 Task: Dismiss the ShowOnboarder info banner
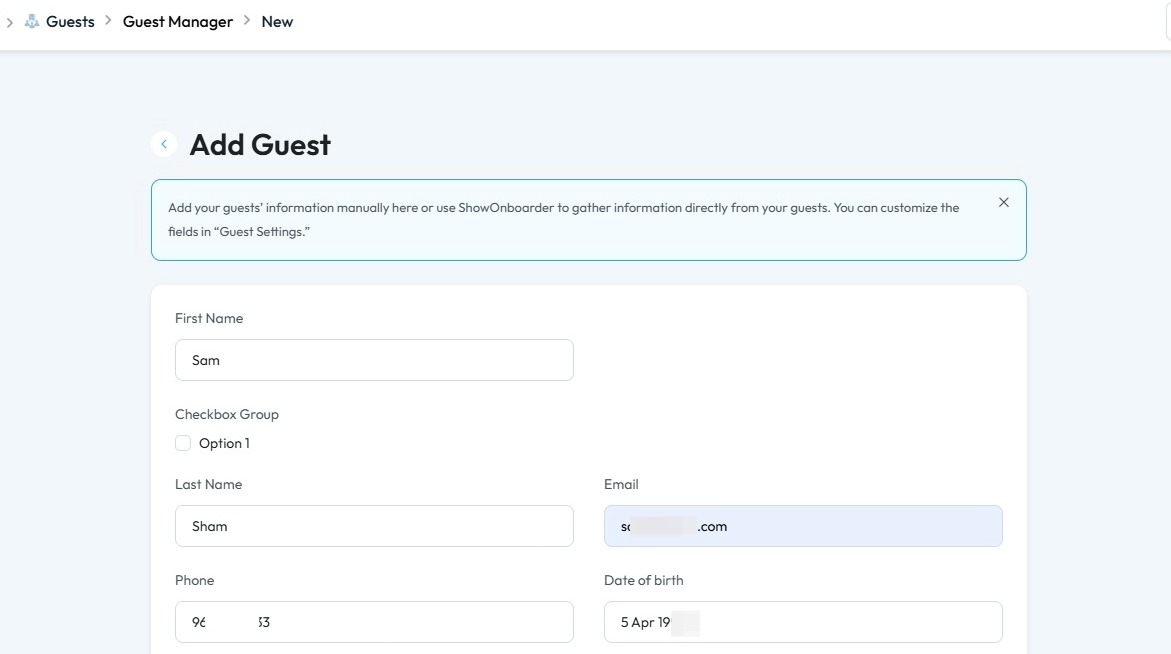(x=1003, y=202)
